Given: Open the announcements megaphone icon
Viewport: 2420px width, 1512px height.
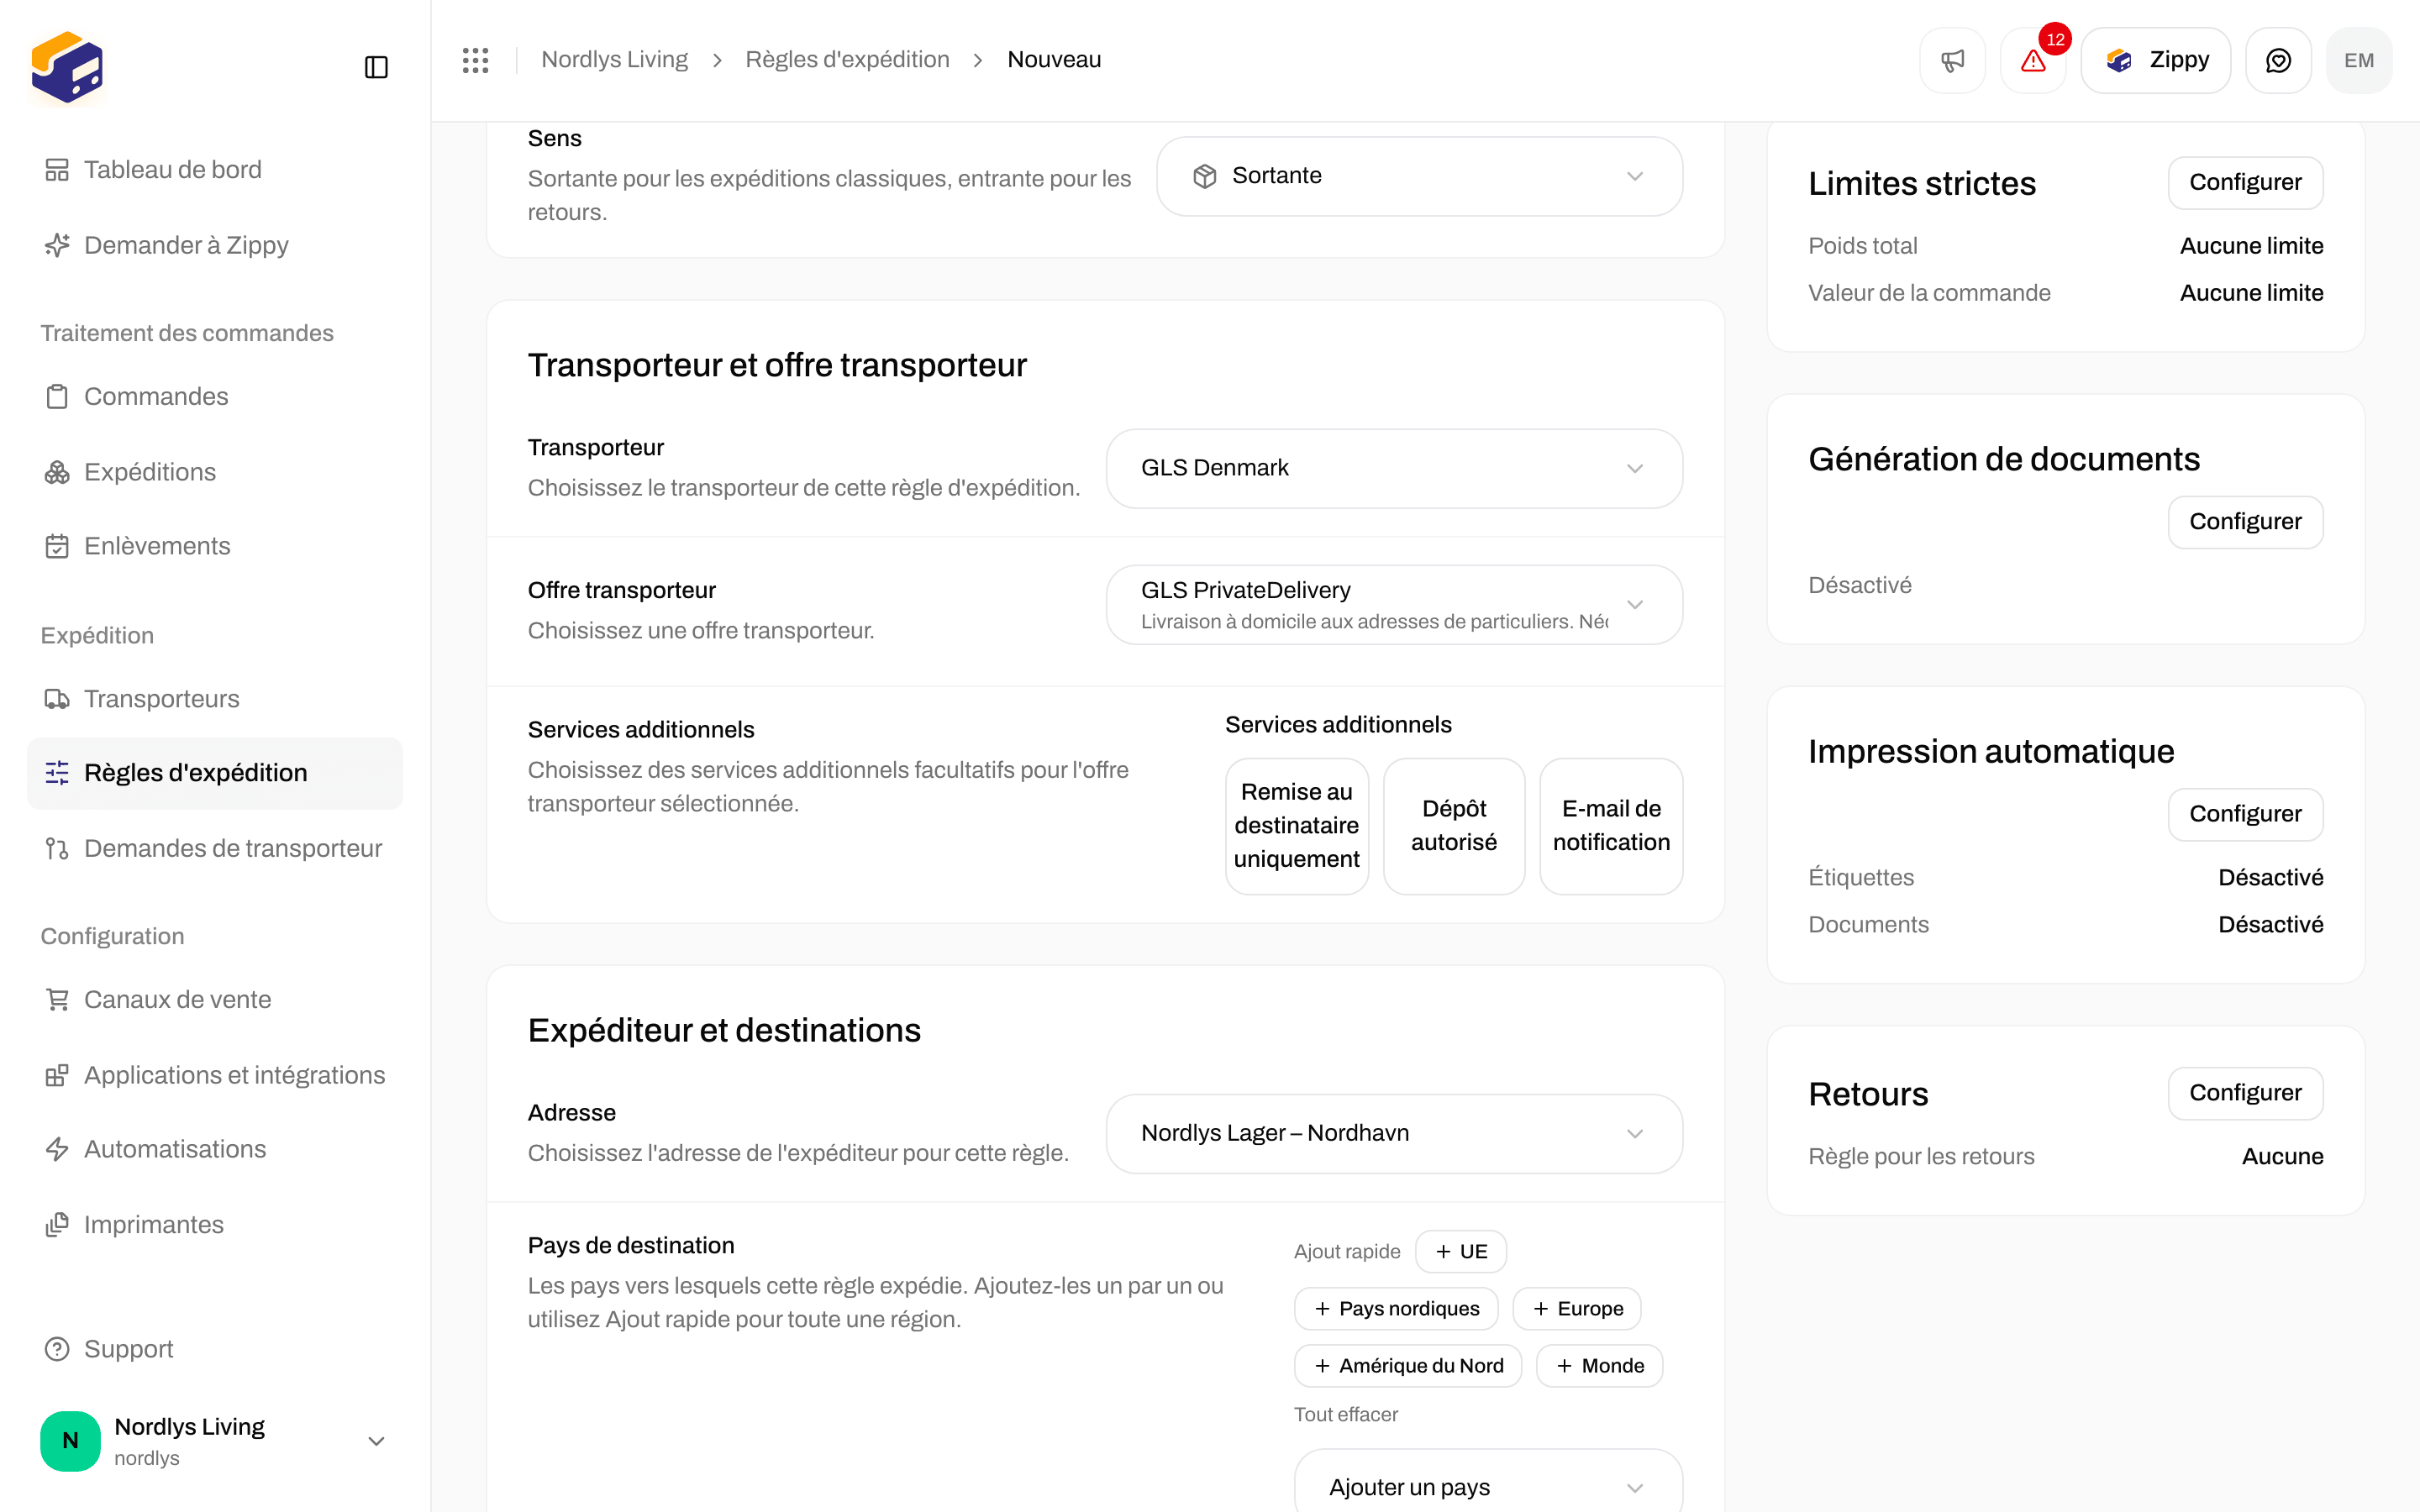Looking at the screenshot, I should pyautogui.click(x=1952, y=60).
